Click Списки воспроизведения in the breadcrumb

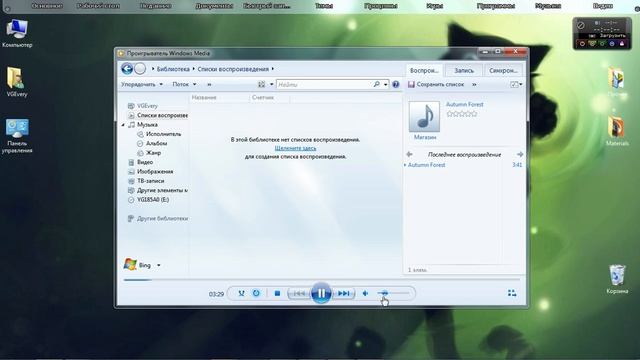(x=233, y=69)
